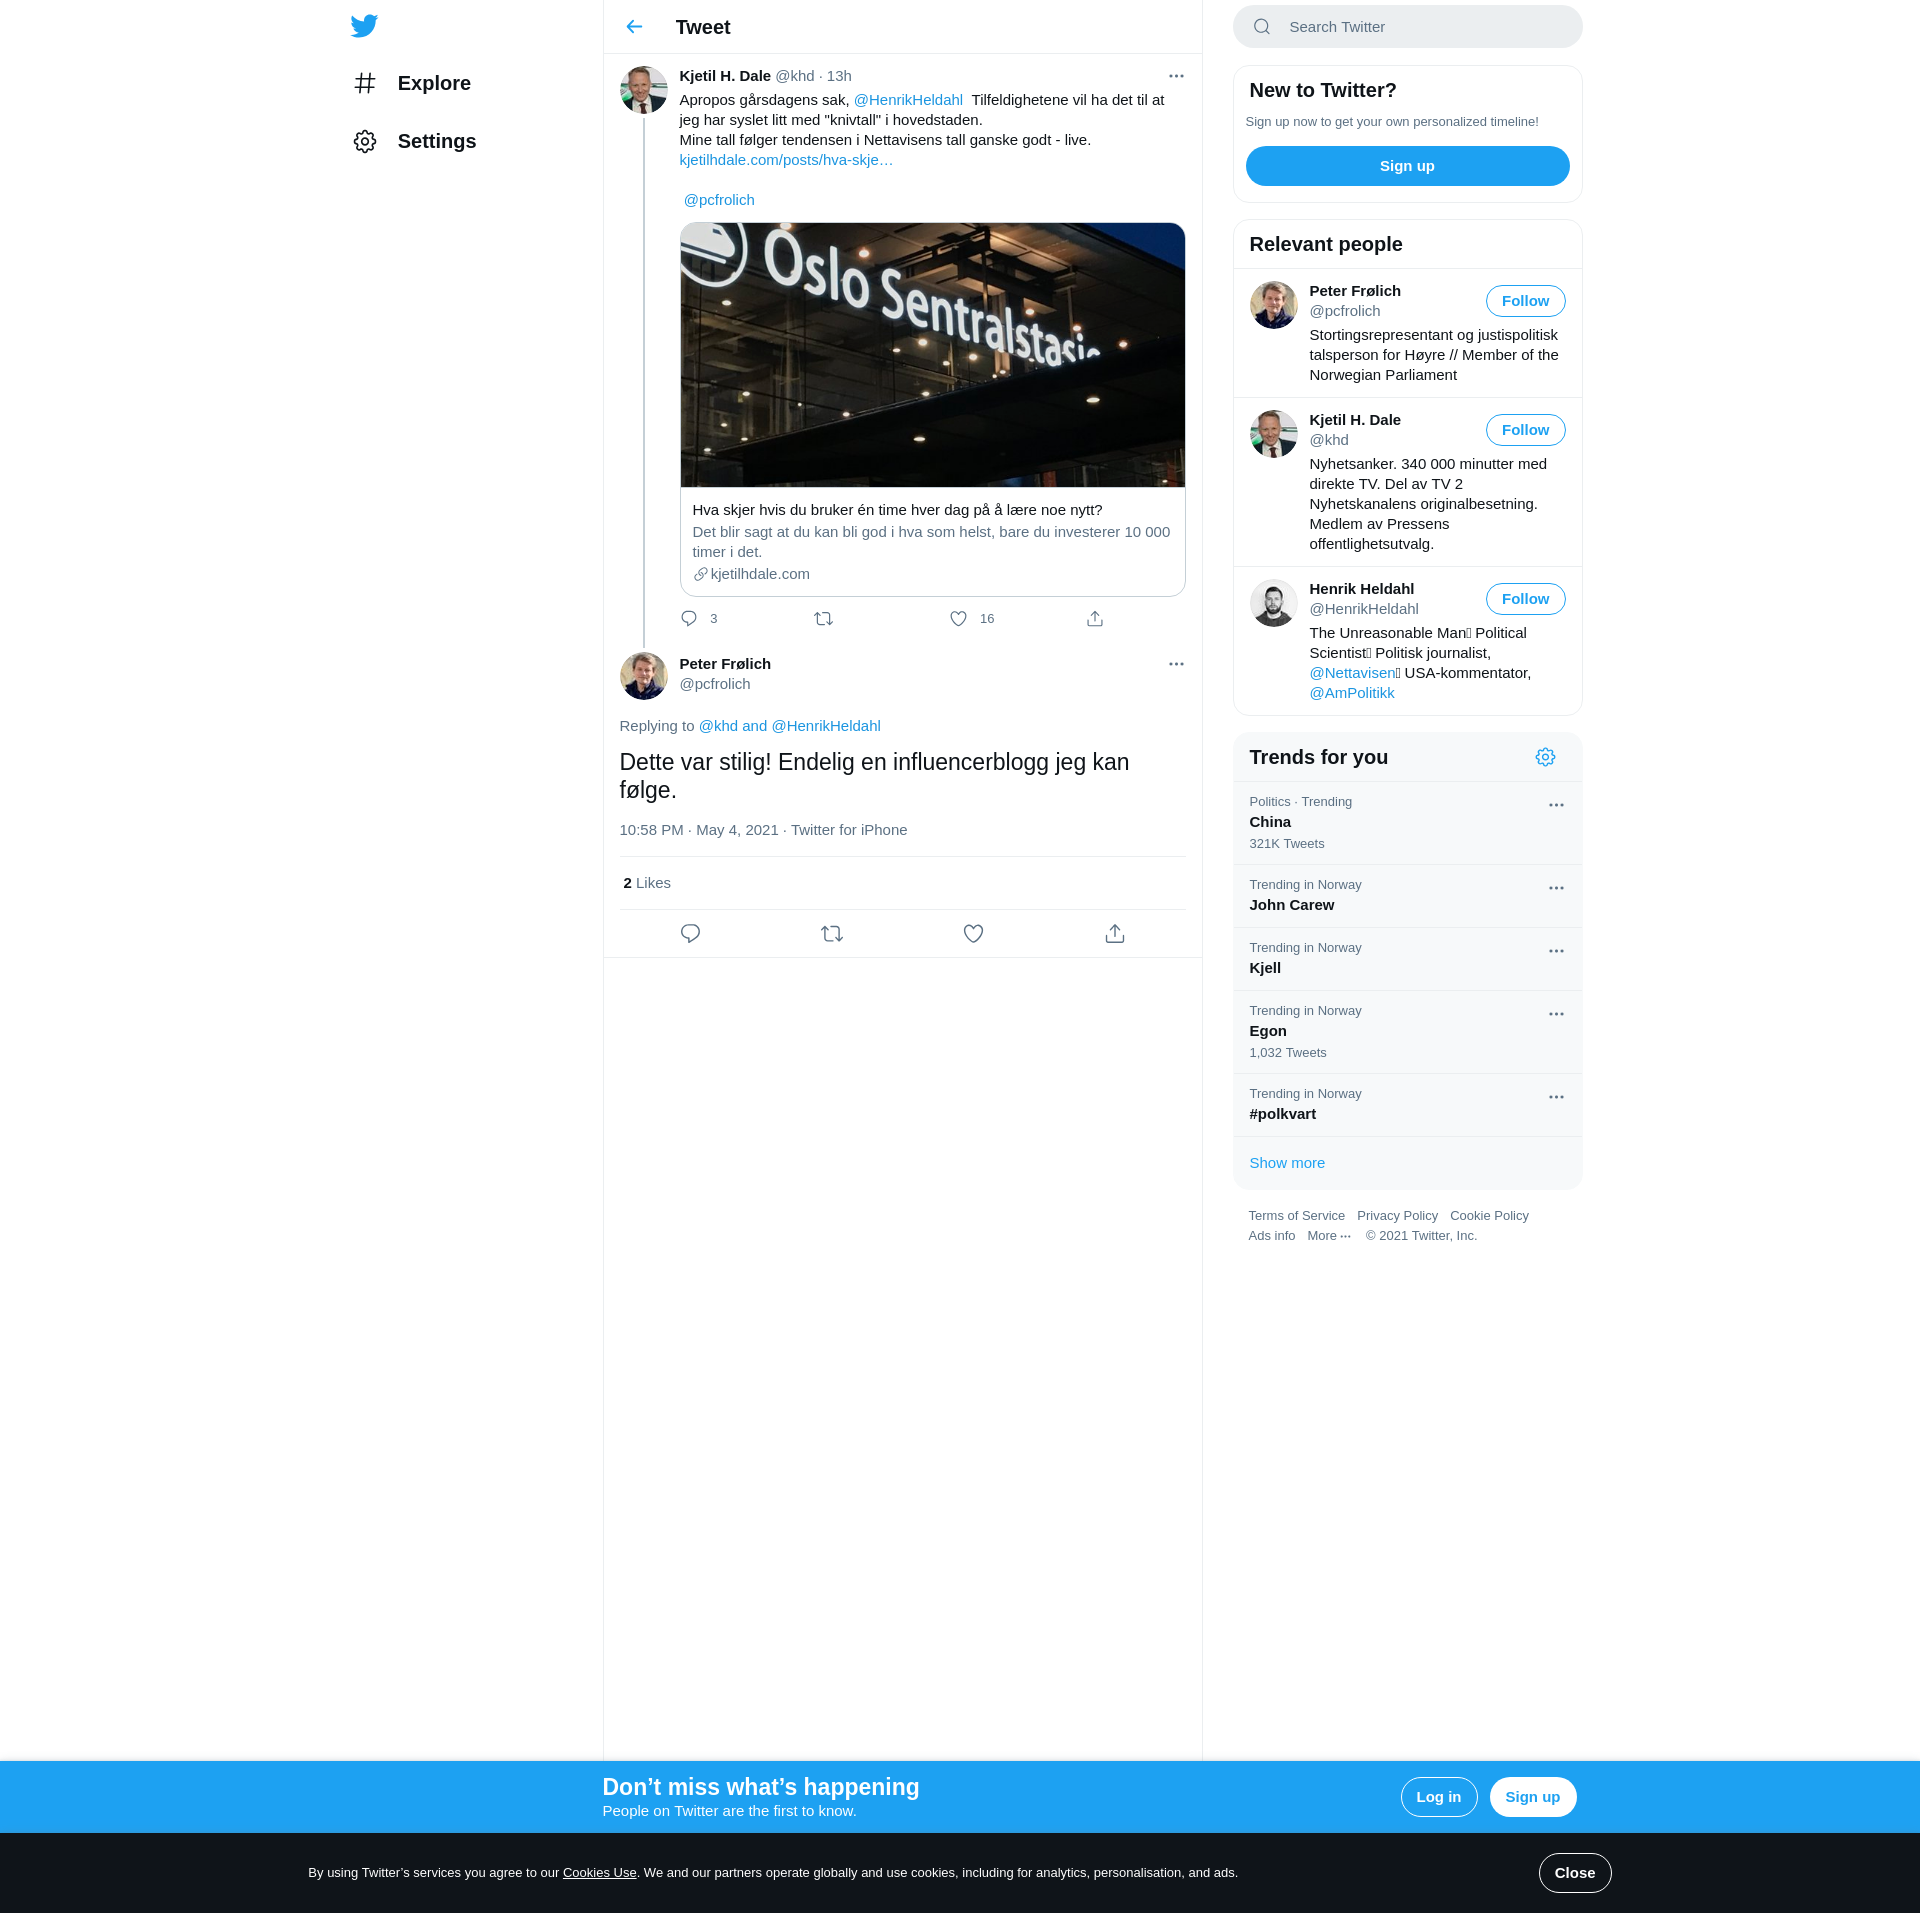Open more options for the John Carew trend
Image resolution: width=1920 pixels, height=1913 pixels.
[x=1556, y=888]
